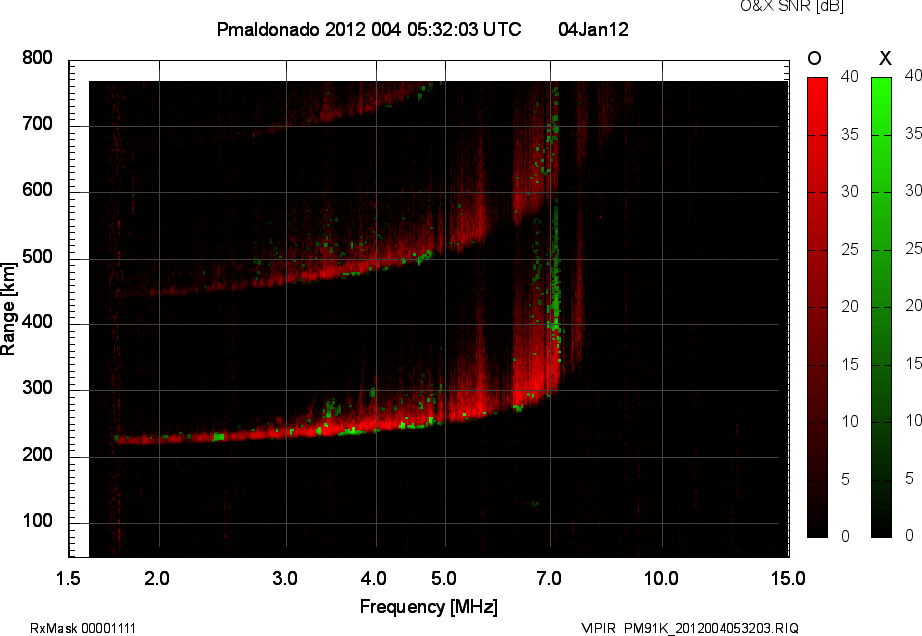The width and height of the screenshot is (922, 636).
Task: Click the red O-mode color bar
Action: coord(817,307)
